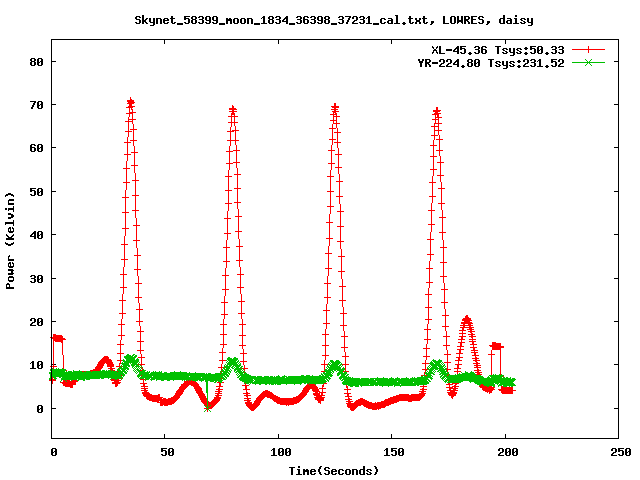Click the green cross legend marker for YR

(588, 63)
